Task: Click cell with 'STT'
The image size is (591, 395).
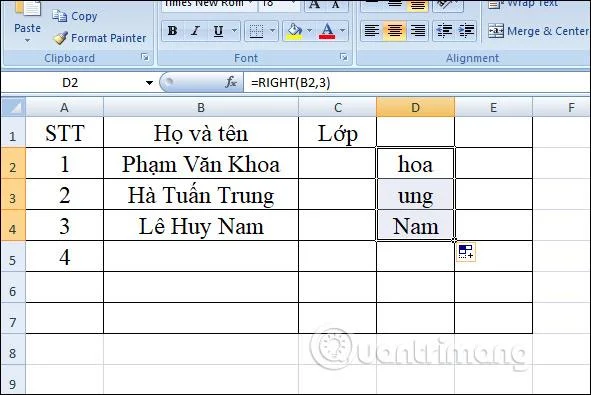Action: click(64, 133)
